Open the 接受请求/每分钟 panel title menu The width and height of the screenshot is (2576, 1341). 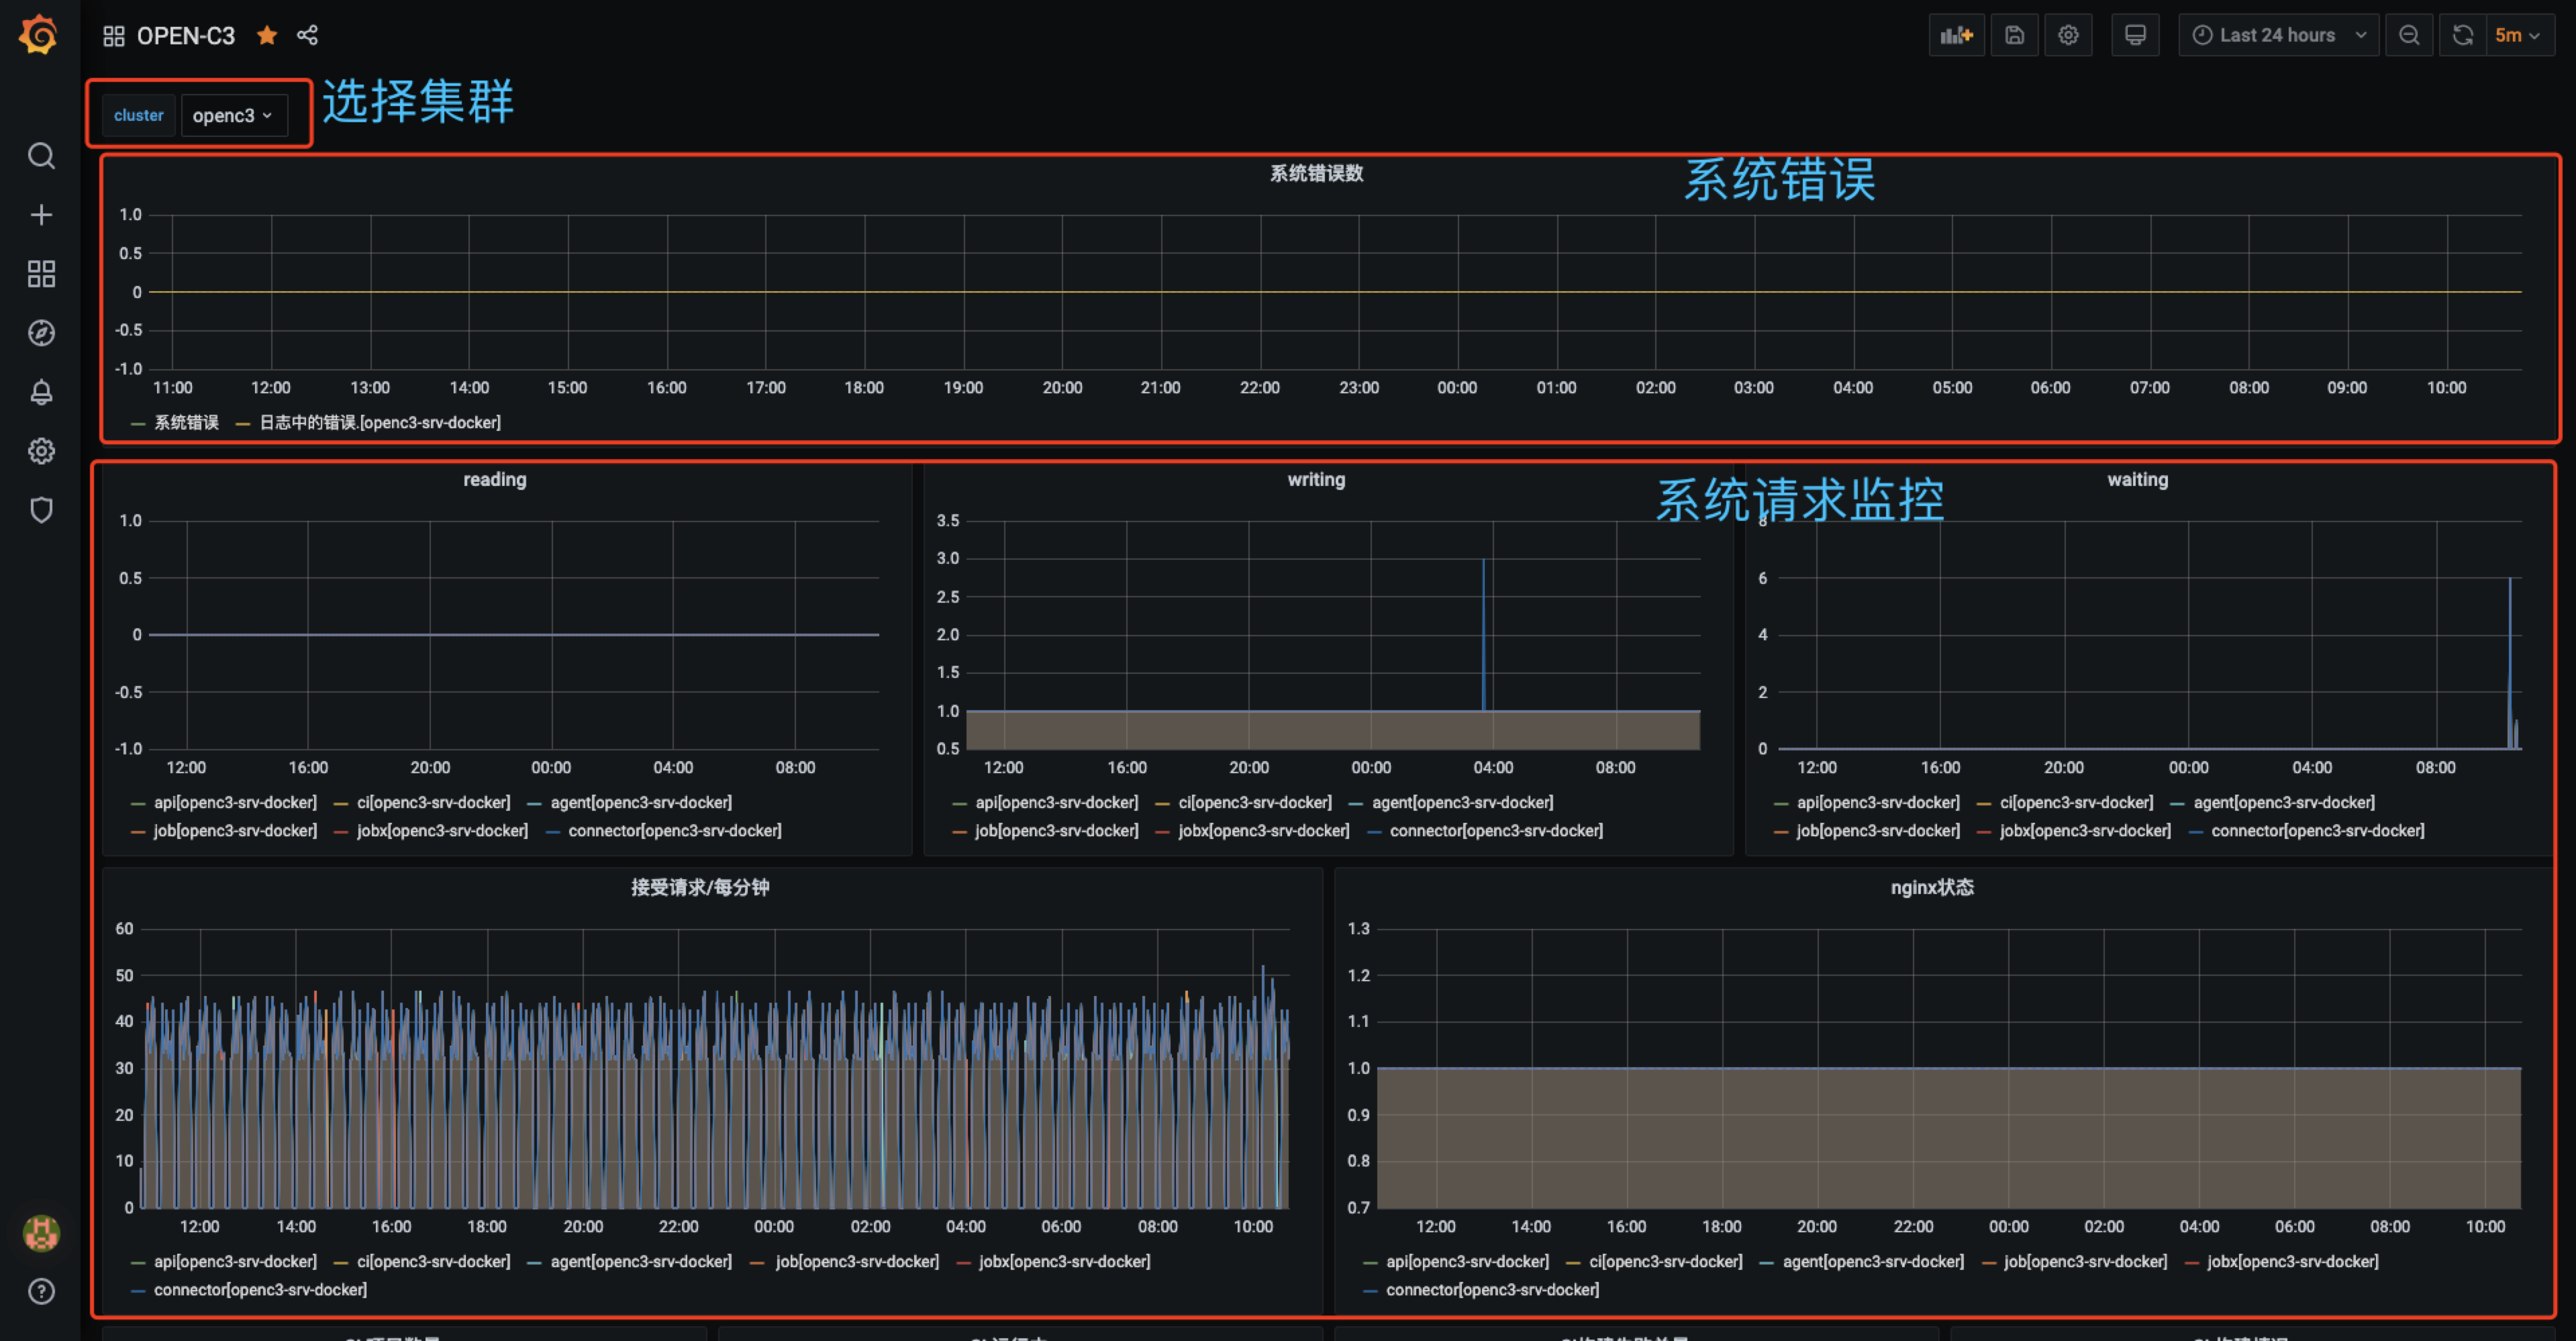(x=700, y=887)
